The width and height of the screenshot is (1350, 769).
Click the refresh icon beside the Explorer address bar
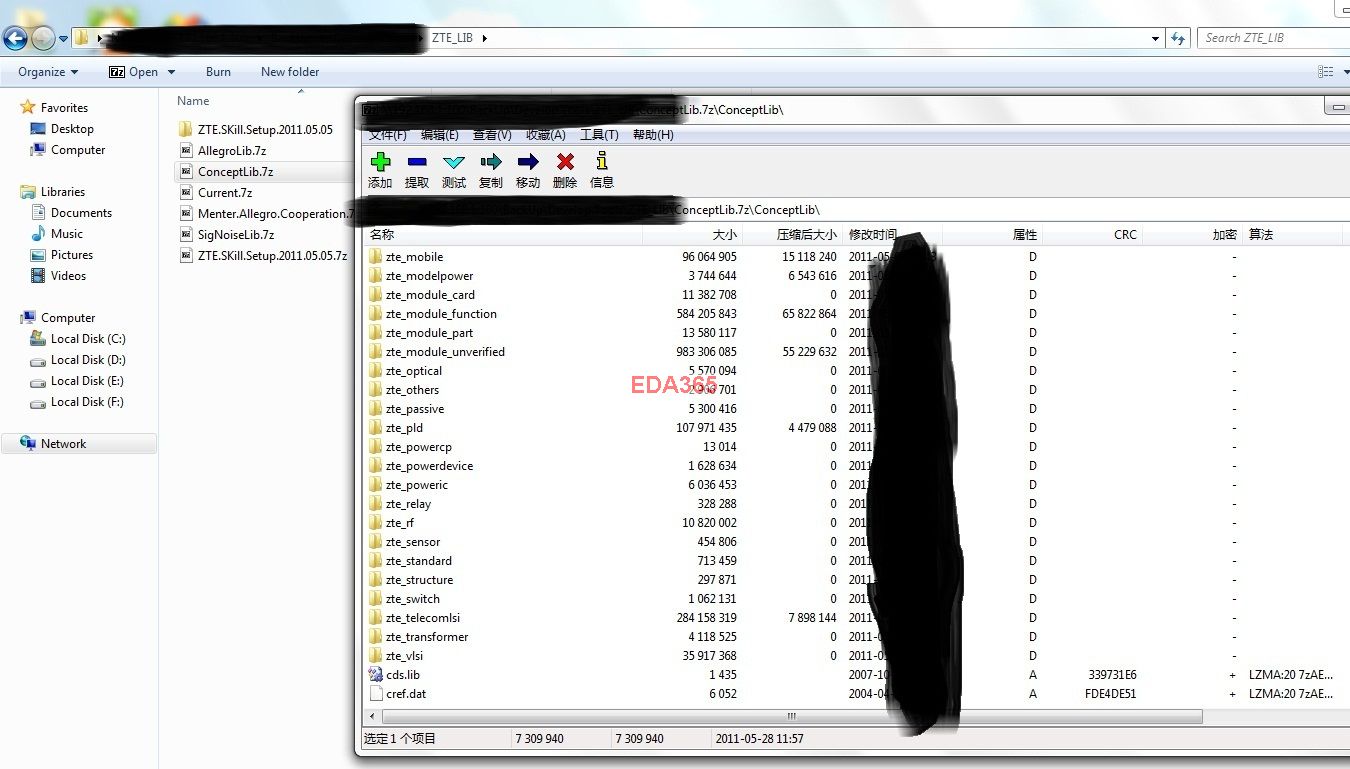1179,38
